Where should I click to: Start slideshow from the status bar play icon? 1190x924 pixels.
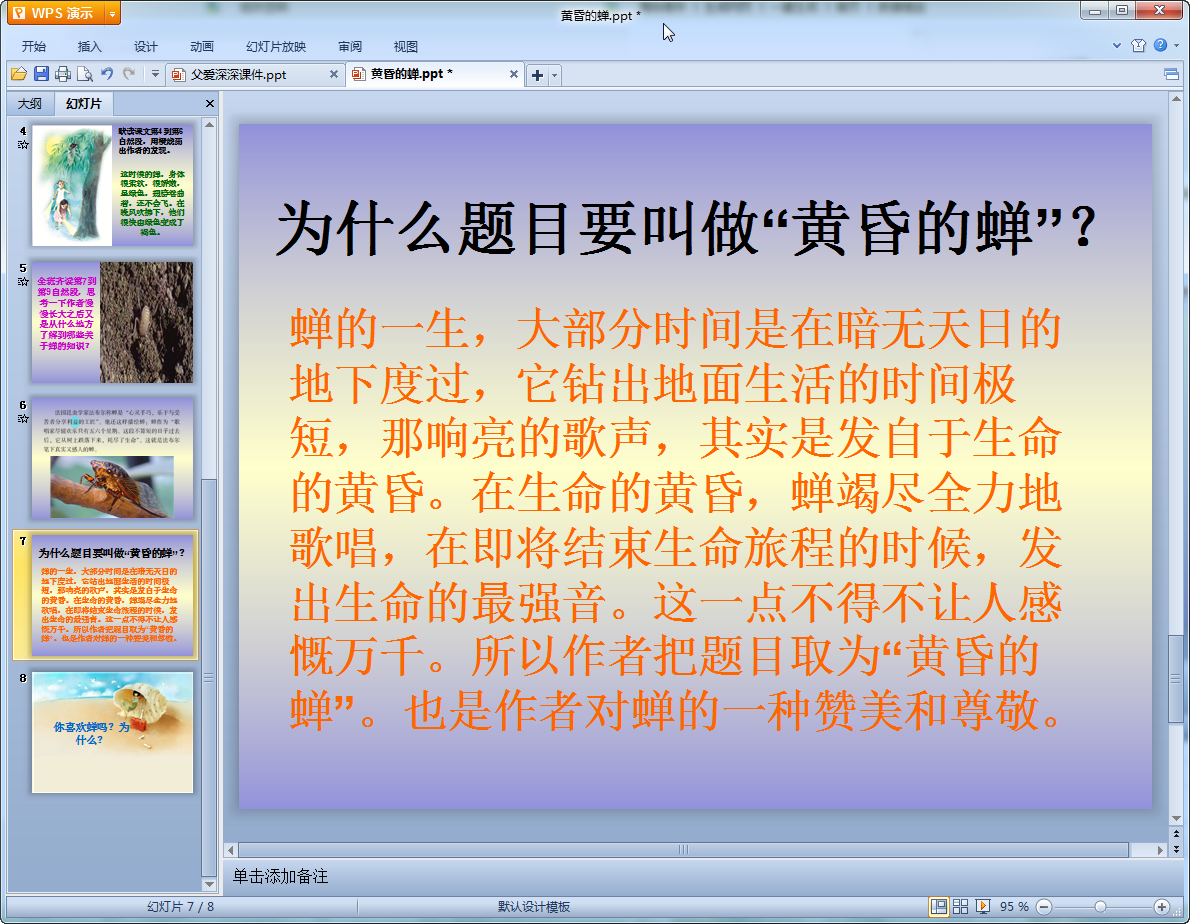point(983,907)
